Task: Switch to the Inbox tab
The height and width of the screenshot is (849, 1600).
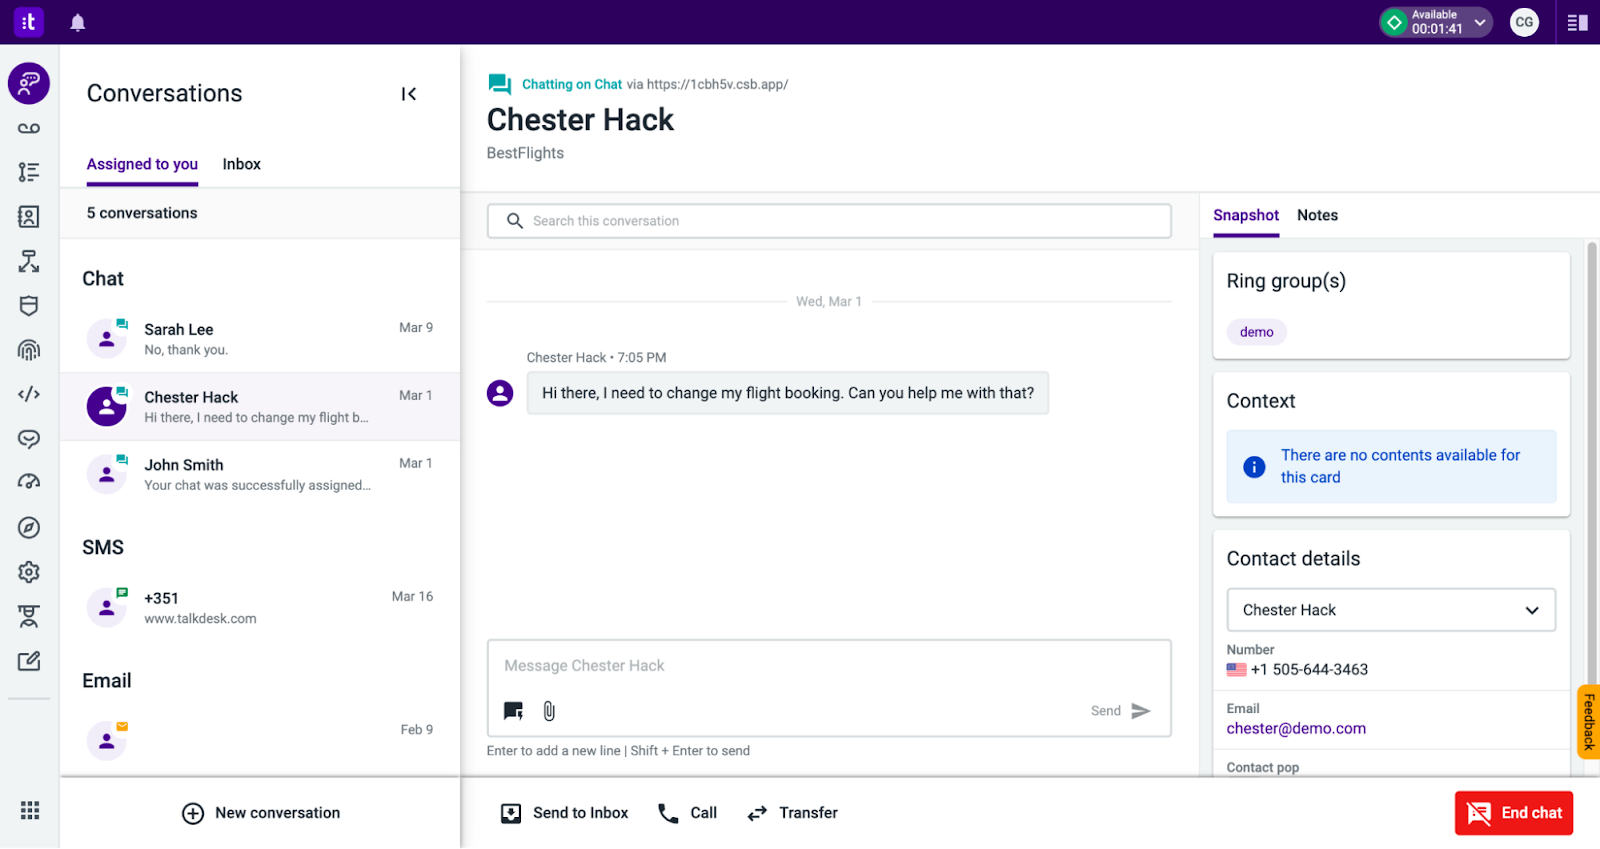Action: coord(241,164)
